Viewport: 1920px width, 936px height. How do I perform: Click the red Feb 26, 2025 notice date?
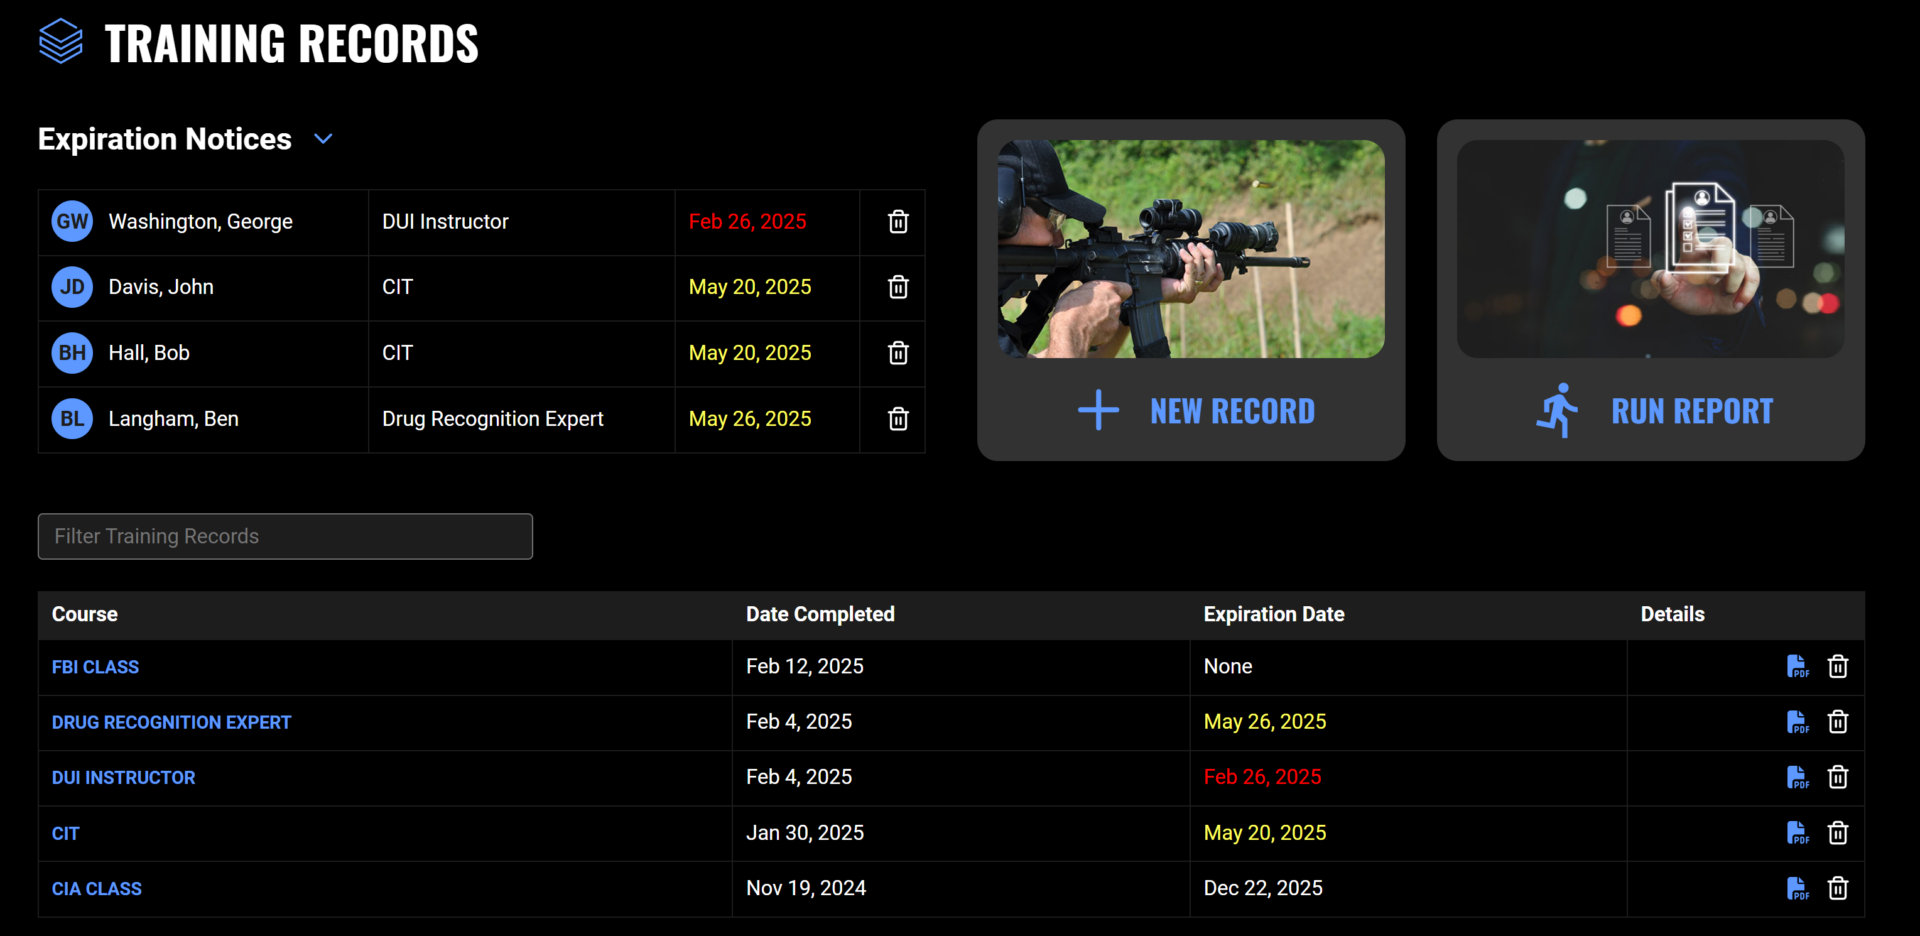(747, 222)
